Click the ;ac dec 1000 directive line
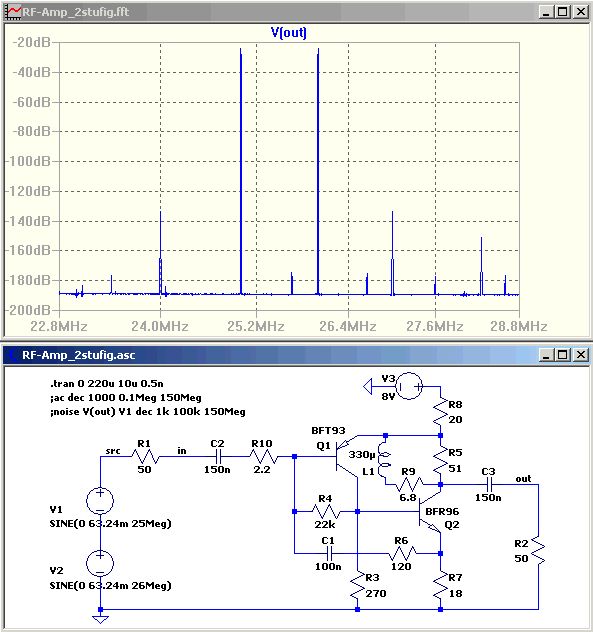The height and width of the screenshot is (632, 593). [126, 397]
